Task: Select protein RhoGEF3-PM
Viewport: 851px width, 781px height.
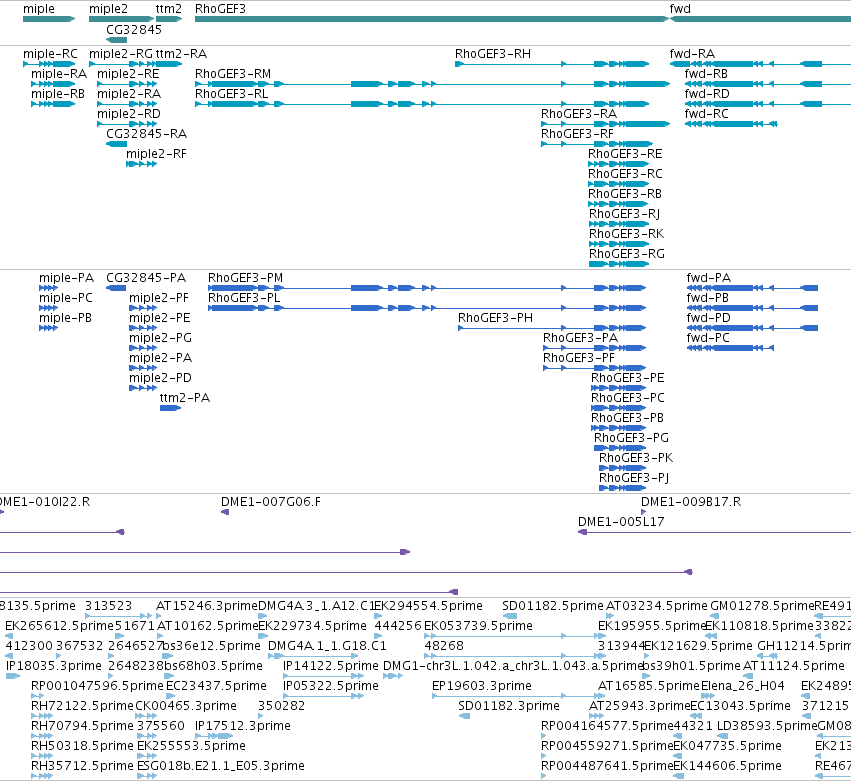Action: coord(427,288)
